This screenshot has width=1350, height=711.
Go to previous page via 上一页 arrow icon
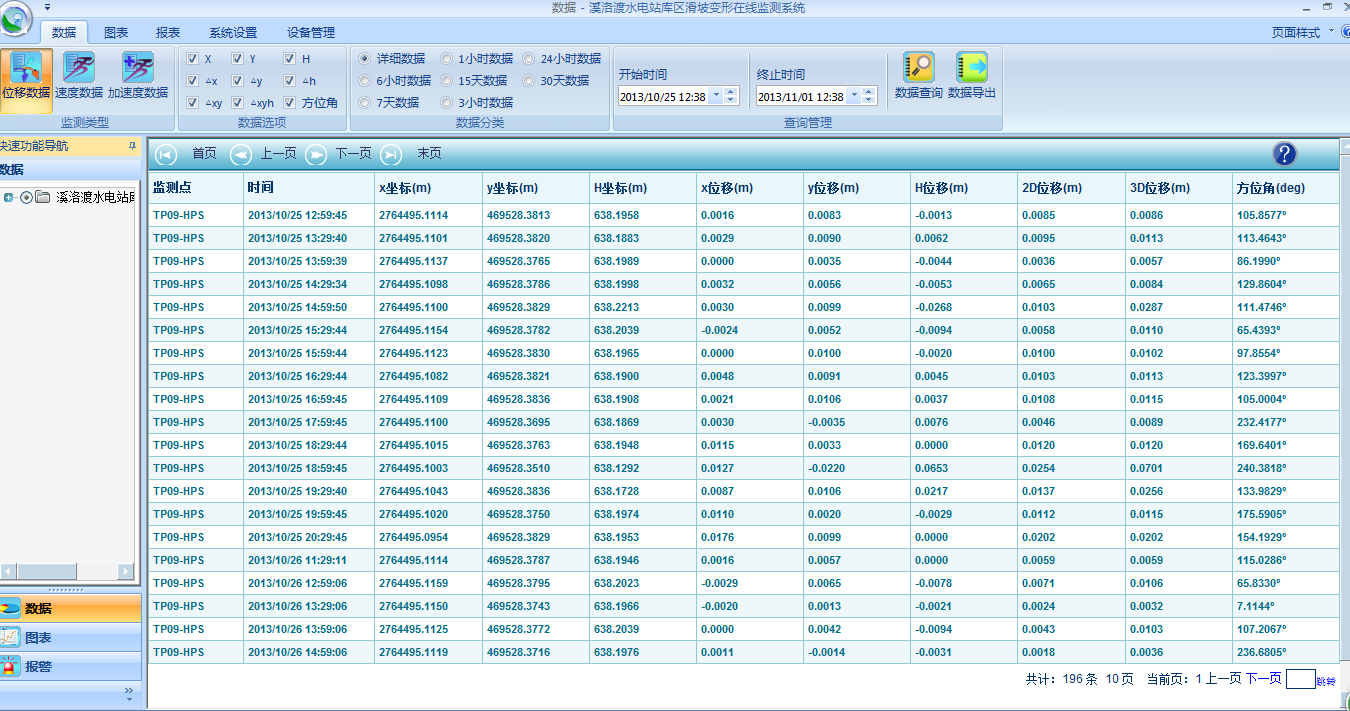click(241, 154)
